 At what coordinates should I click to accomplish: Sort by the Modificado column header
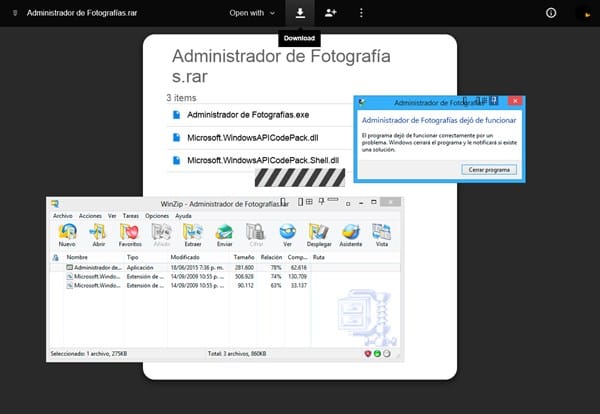185,257
